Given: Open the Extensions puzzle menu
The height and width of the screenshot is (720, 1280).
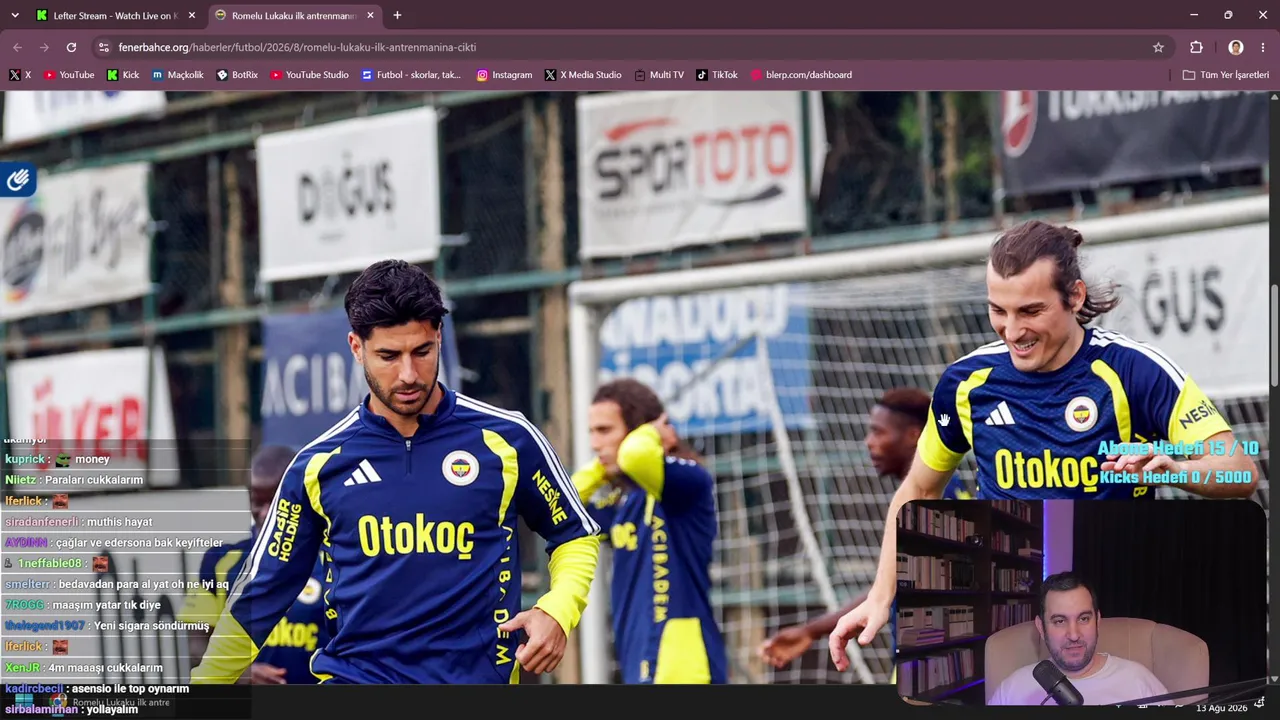Looking at the screenshot, I should pyautogui.click(x=1196, y=47).
